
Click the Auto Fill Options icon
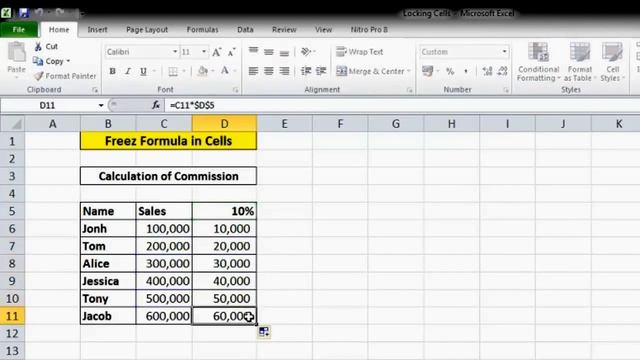tap(264, 332)
